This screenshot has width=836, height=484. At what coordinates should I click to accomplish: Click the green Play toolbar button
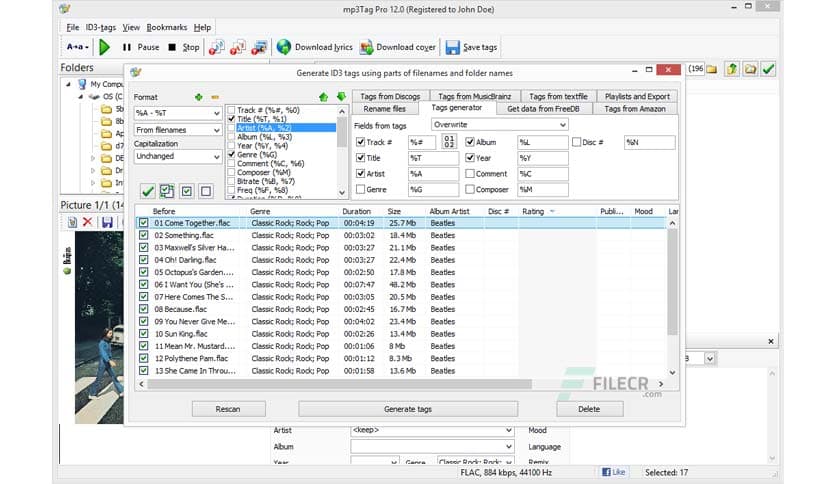click(x=104, y=47)
